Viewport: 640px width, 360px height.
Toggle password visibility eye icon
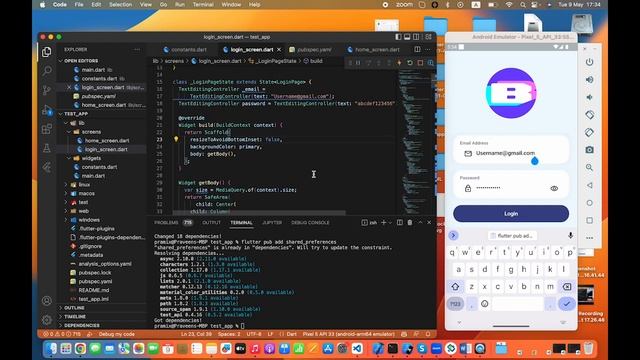(554, 189)
